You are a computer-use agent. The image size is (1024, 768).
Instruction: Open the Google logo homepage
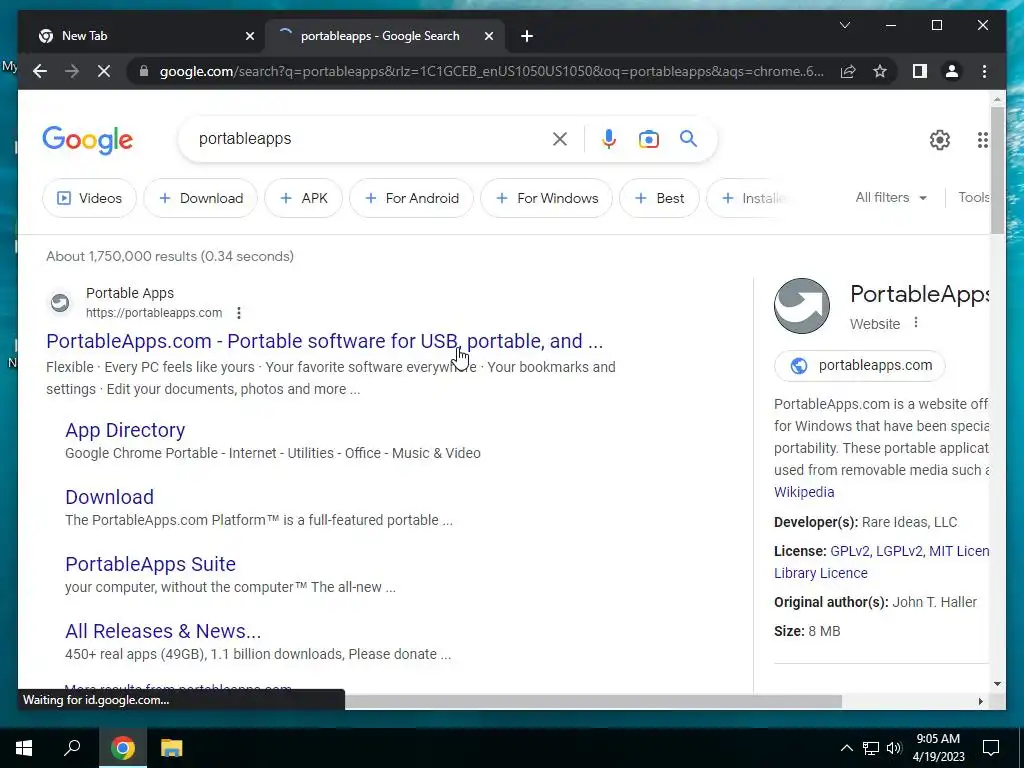click(x=88, y=140)
